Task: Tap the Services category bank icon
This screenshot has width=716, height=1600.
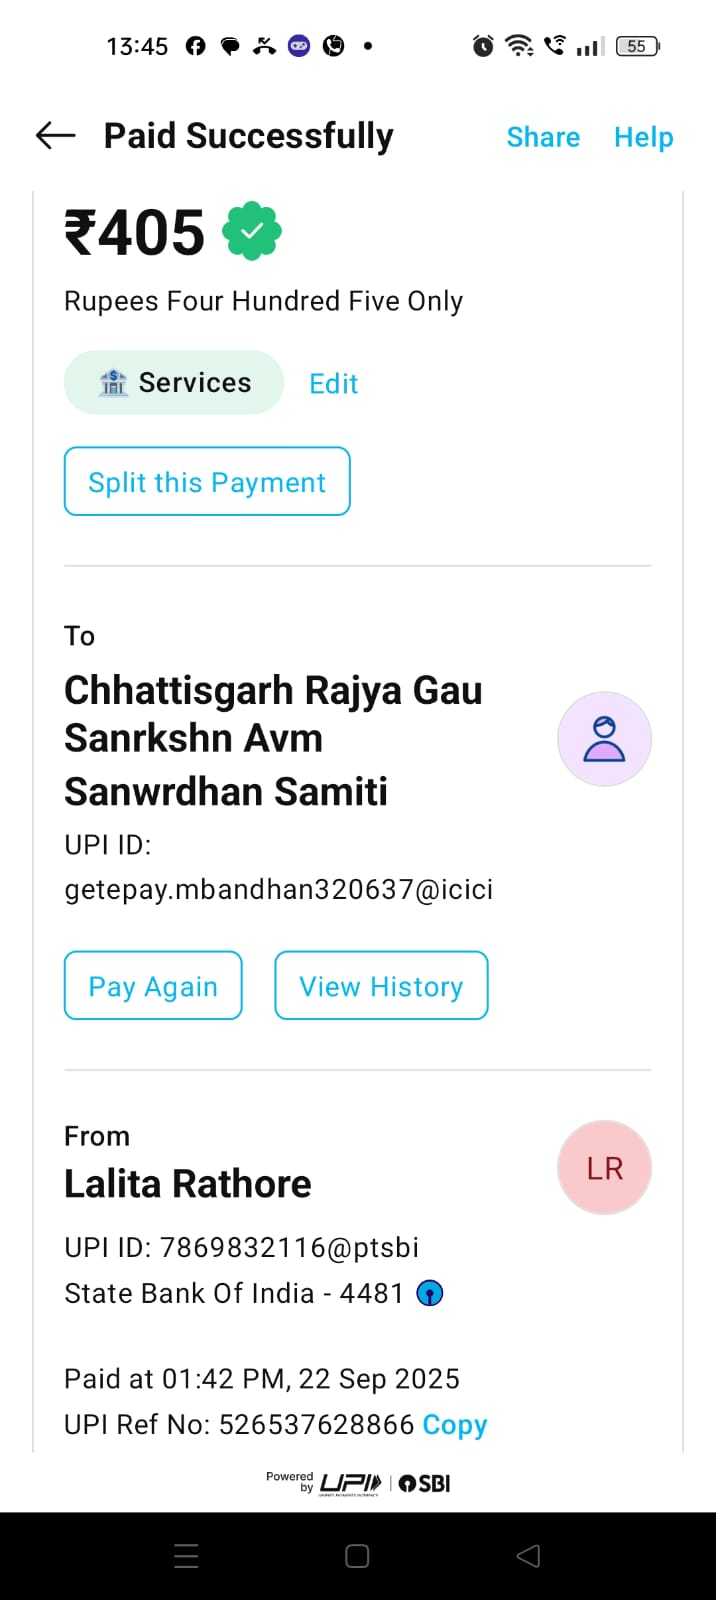Action: tap(113, 383)
